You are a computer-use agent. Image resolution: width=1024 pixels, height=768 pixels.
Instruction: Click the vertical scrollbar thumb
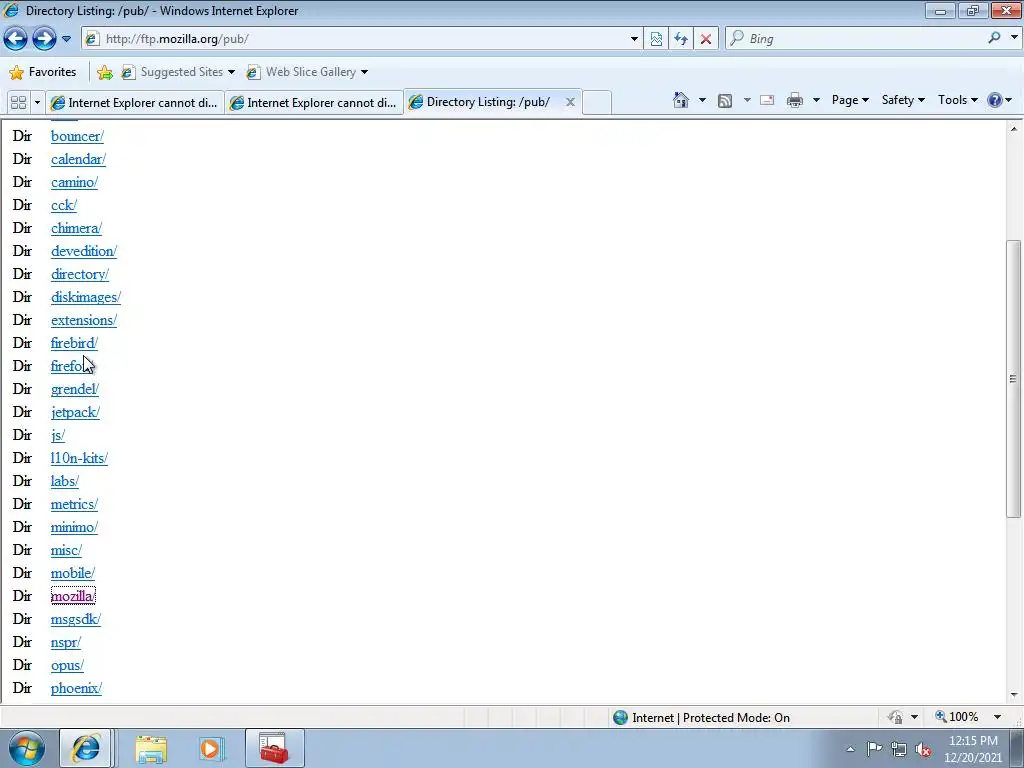click(x=1014, y=378)
